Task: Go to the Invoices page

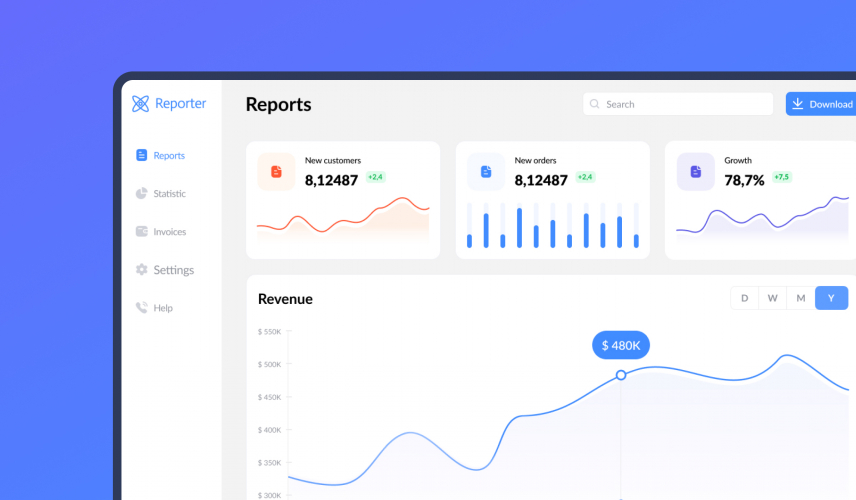Action: point(160,231)
